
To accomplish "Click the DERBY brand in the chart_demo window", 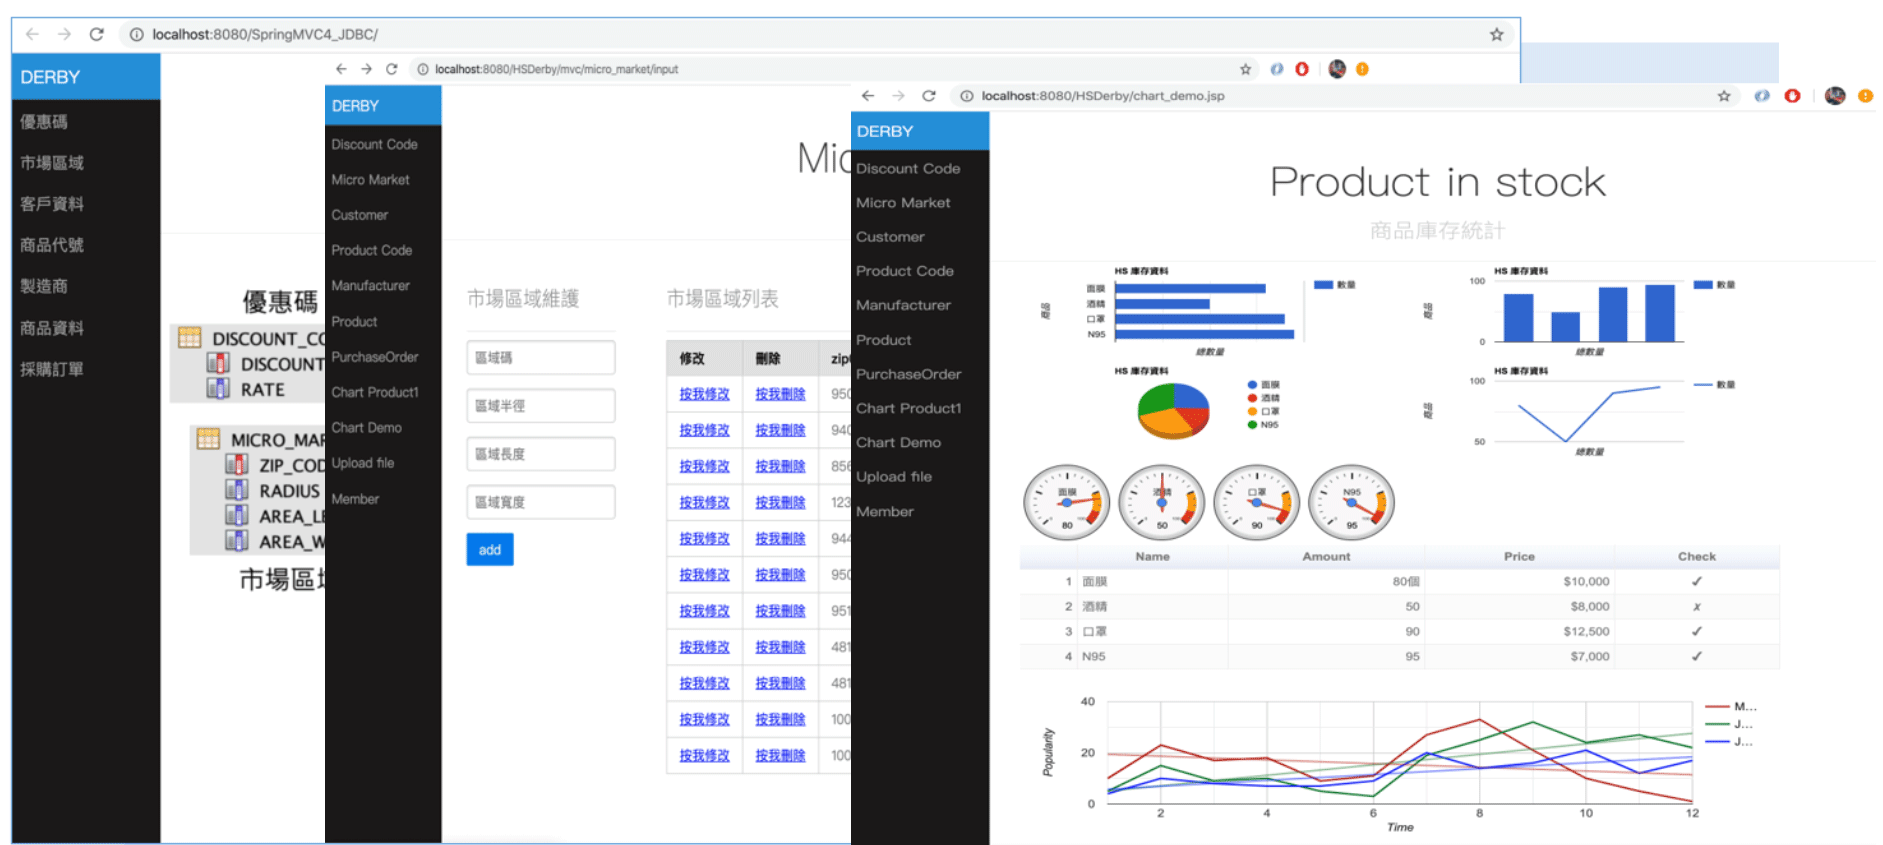I will click(885, 131).
